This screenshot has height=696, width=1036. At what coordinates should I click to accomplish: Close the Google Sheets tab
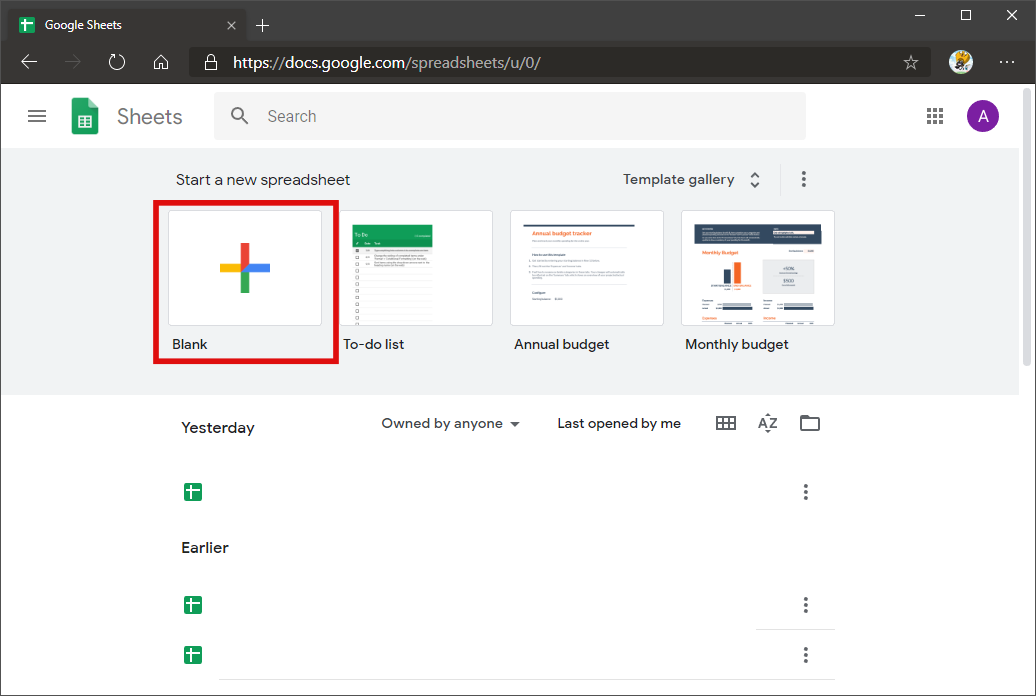231,25
